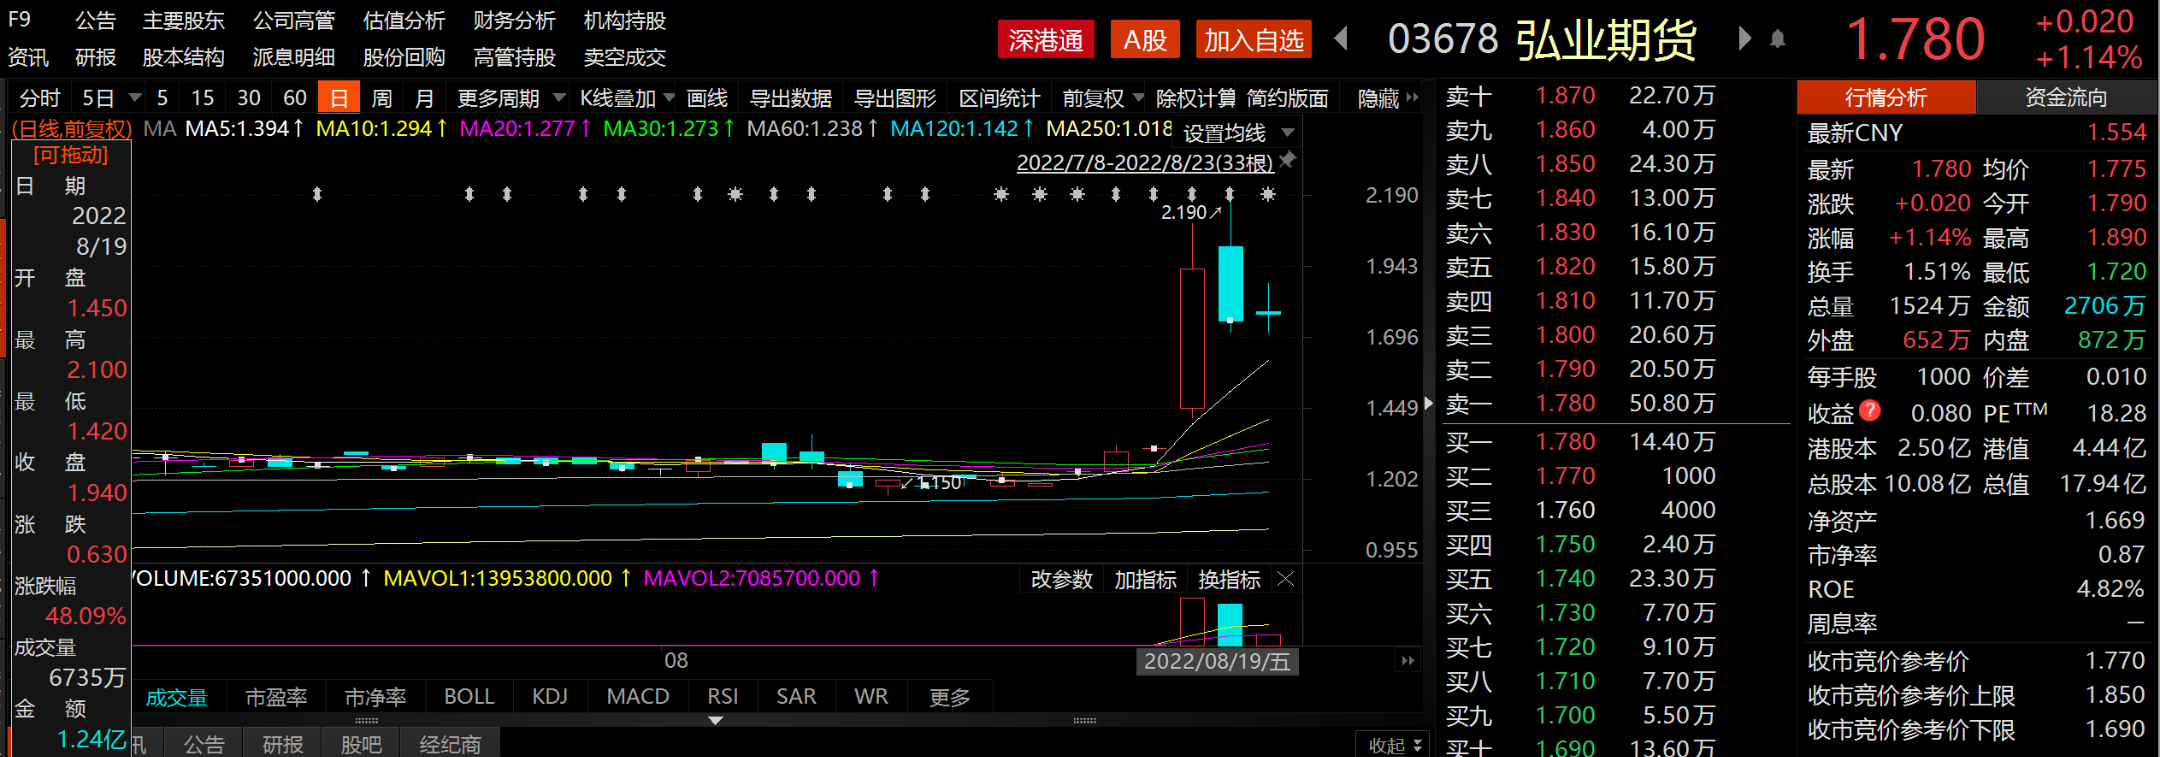The image size is (2160, 757).
Task: Go to next stock with right arrow
Action: [1745, 39]
